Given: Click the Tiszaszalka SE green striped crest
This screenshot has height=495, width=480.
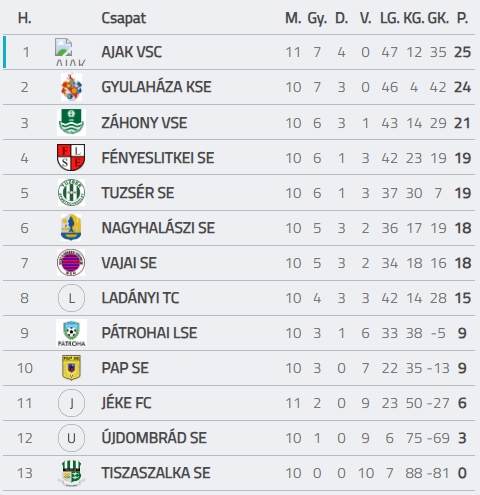Looking at the screenshot, I should coord(71,473).
